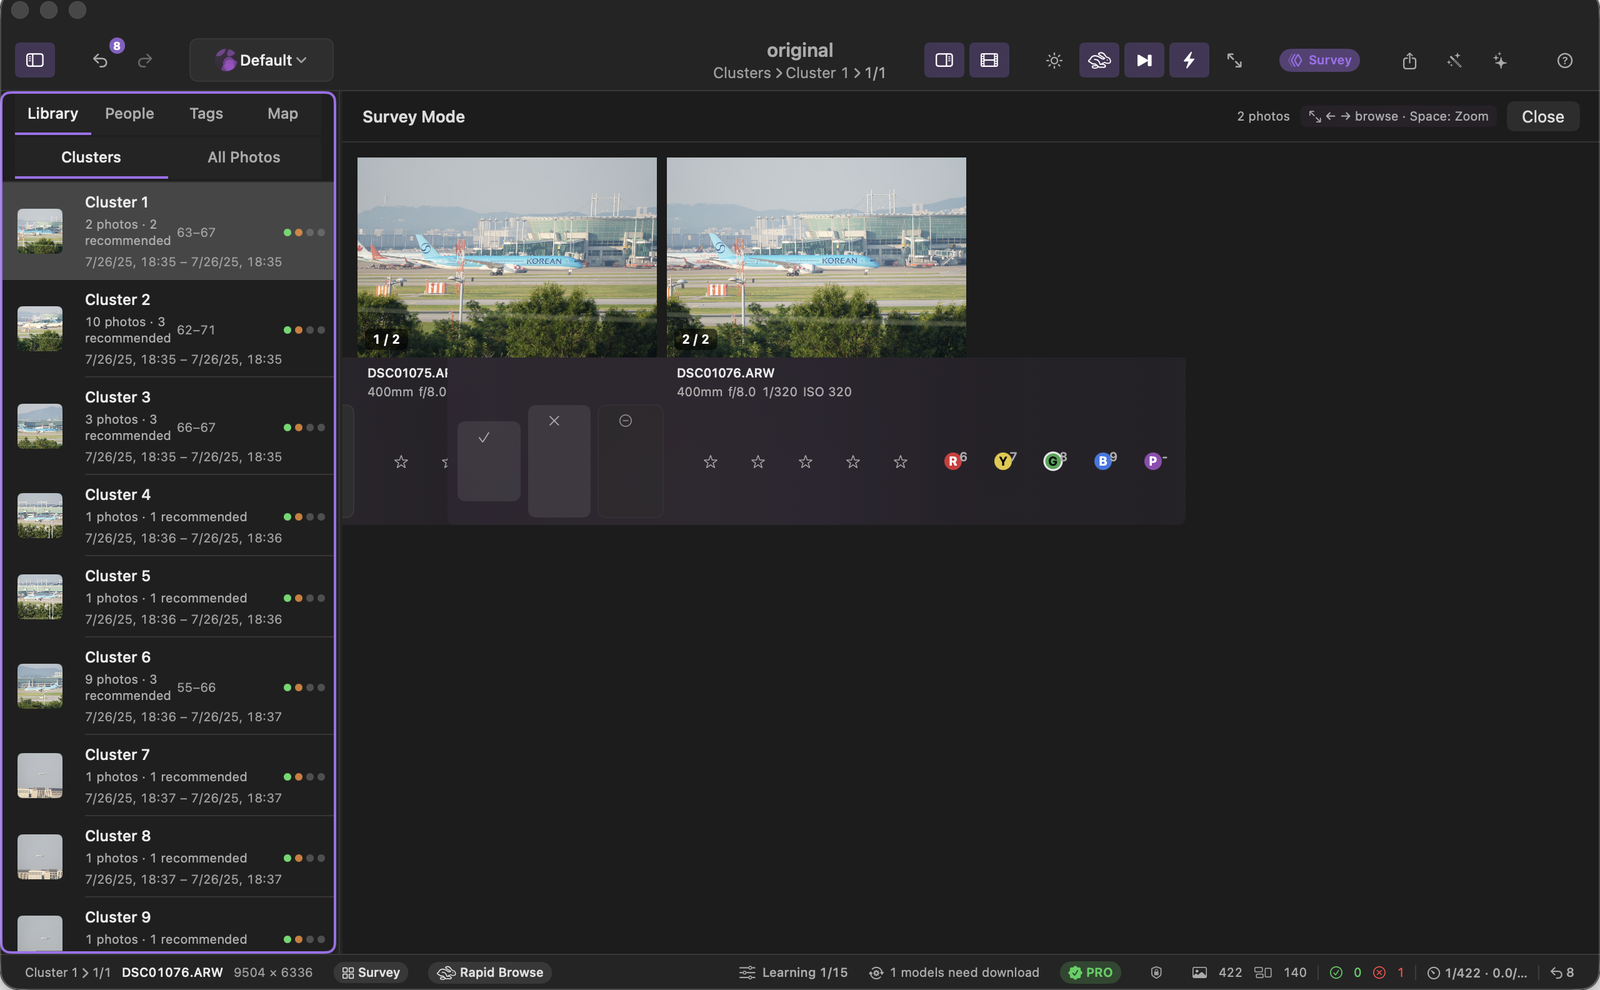
Task: Click the undo count 8 in status bar
Action: [x=1562, y=972]
